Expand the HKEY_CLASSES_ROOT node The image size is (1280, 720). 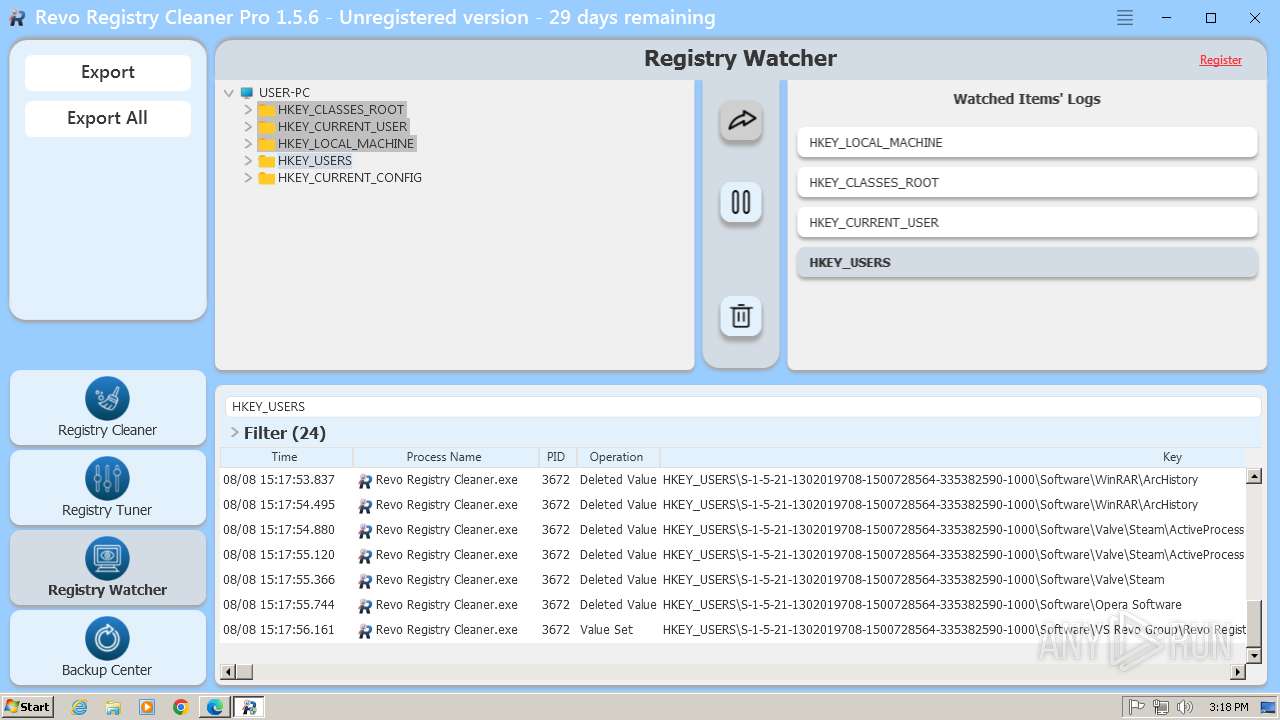(x=248, y=110)
